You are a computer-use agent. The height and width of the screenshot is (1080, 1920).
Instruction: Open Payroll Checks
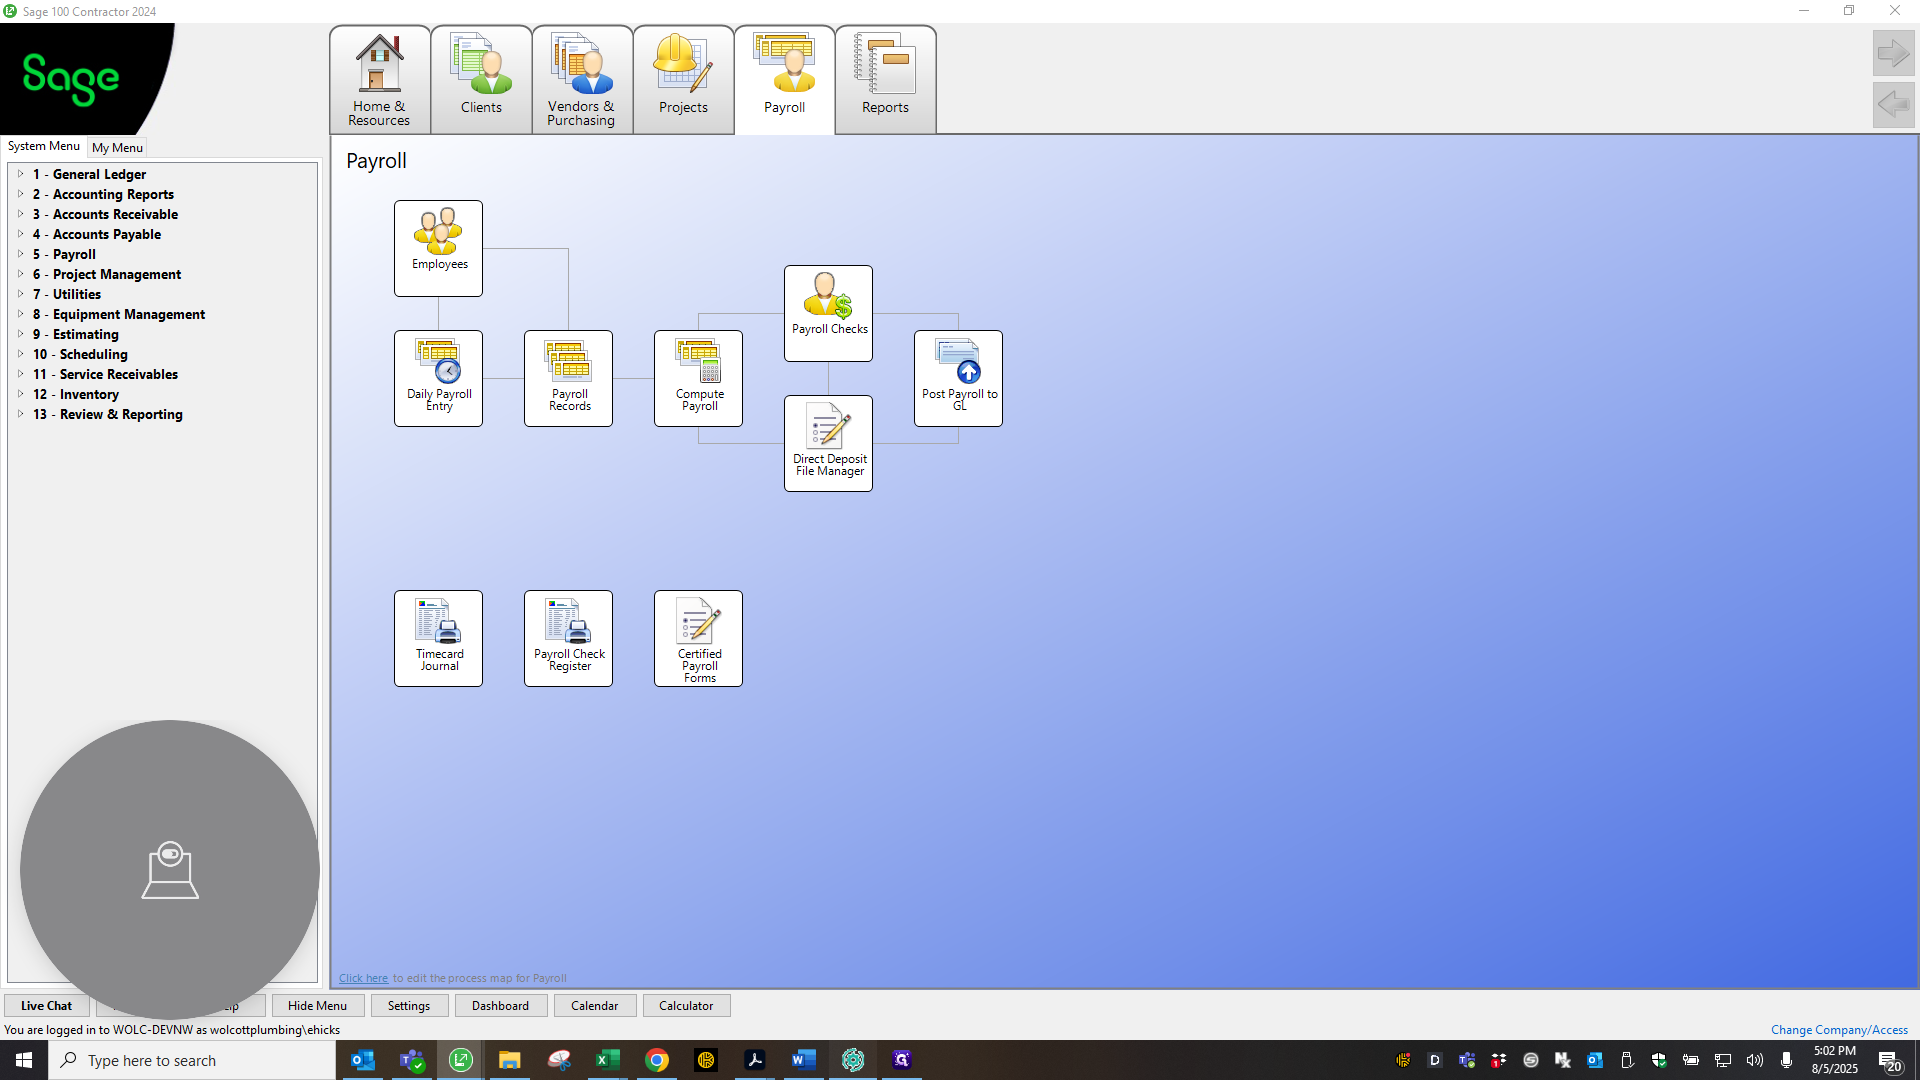pos(828,313)
